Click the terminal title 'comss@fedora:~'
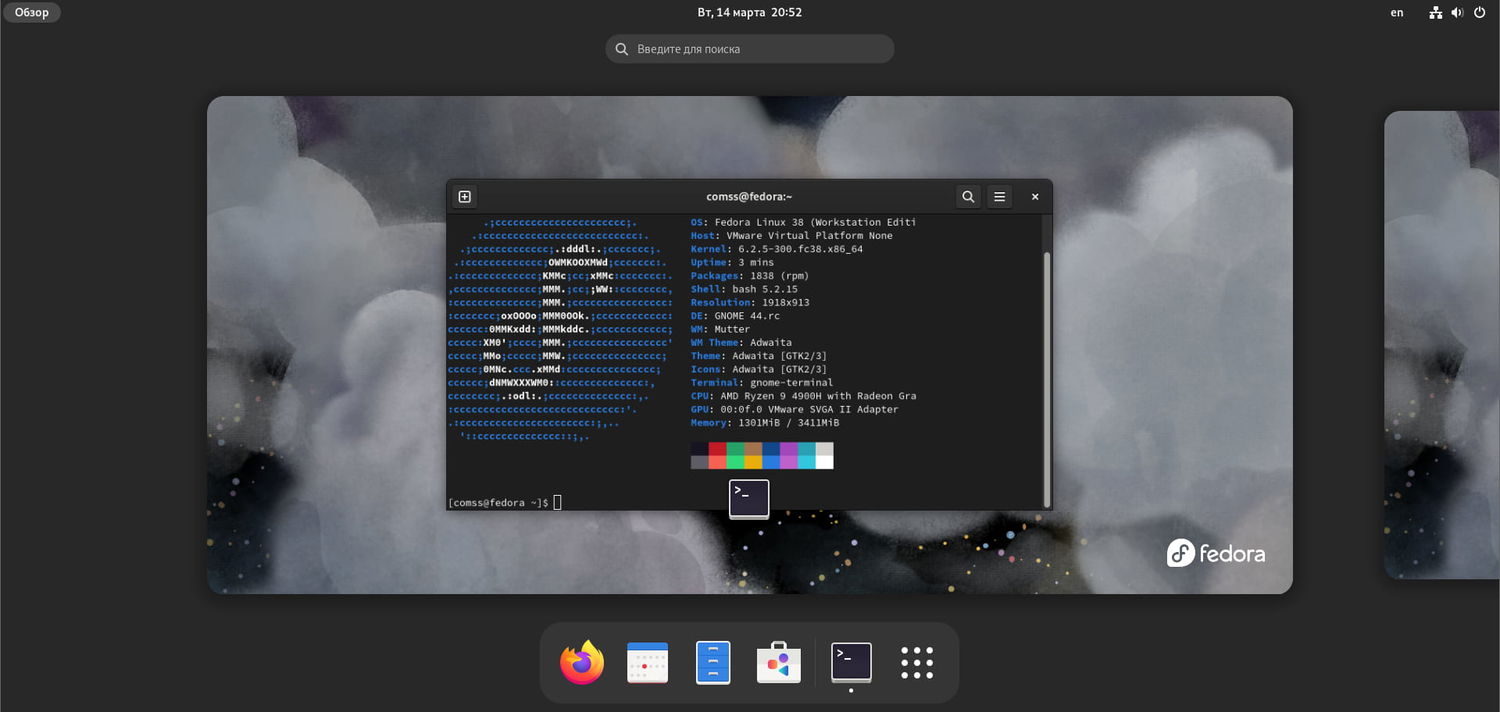The width and height of the screenshot is (1500, 712). point(749,197)
